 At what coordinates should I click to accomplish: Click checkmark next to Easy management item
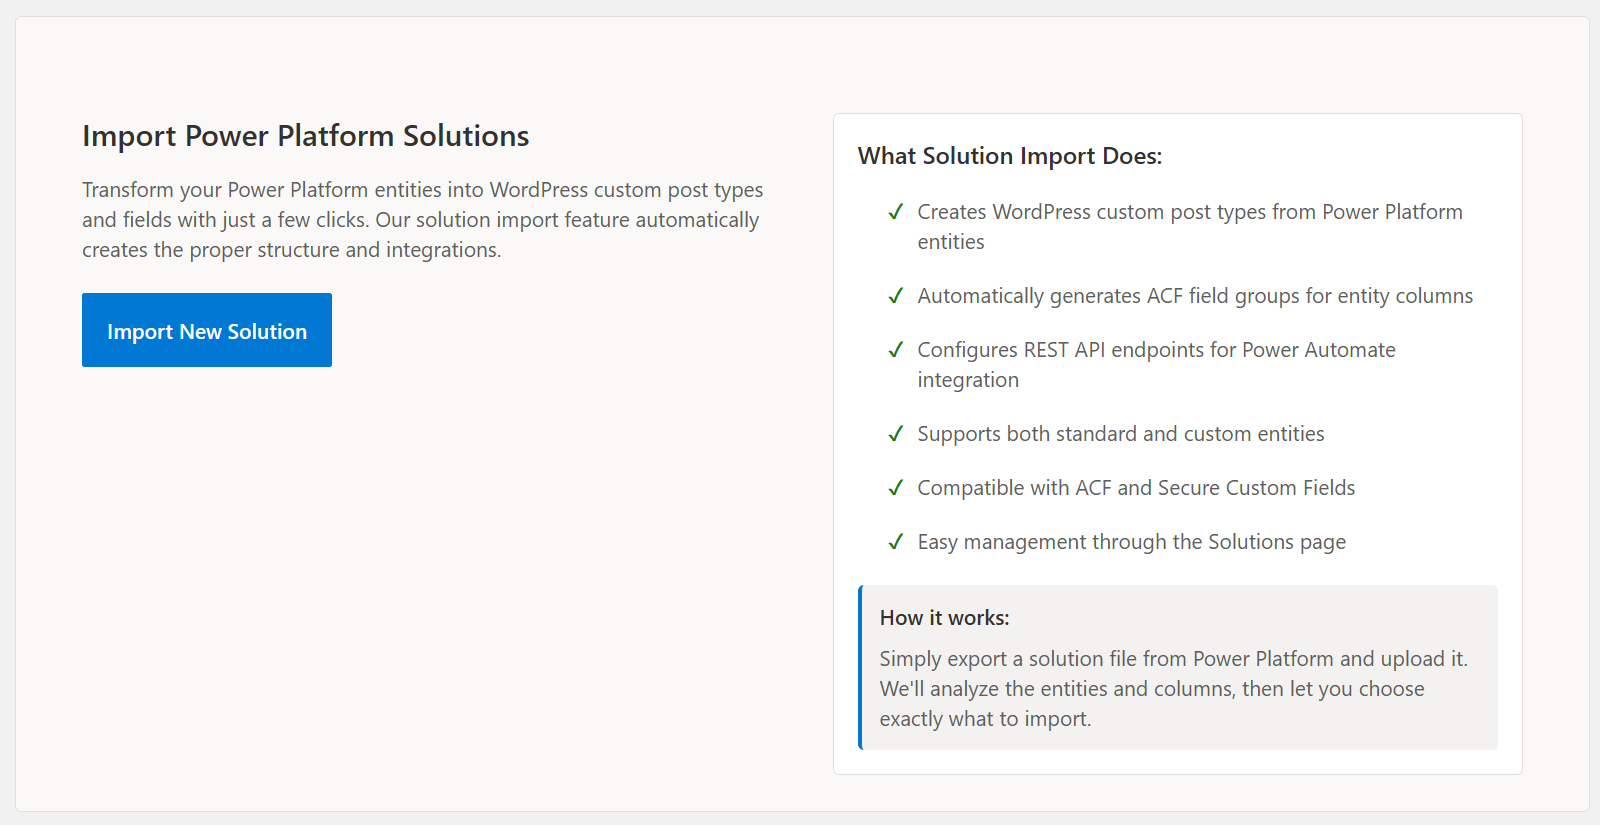point(896,542)
